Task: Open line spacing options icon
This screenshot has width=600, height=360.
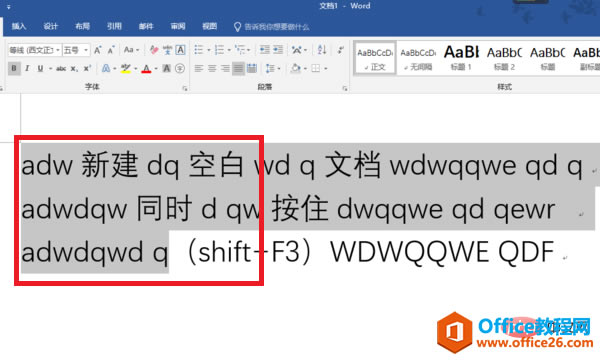Action: coord(270,68)
